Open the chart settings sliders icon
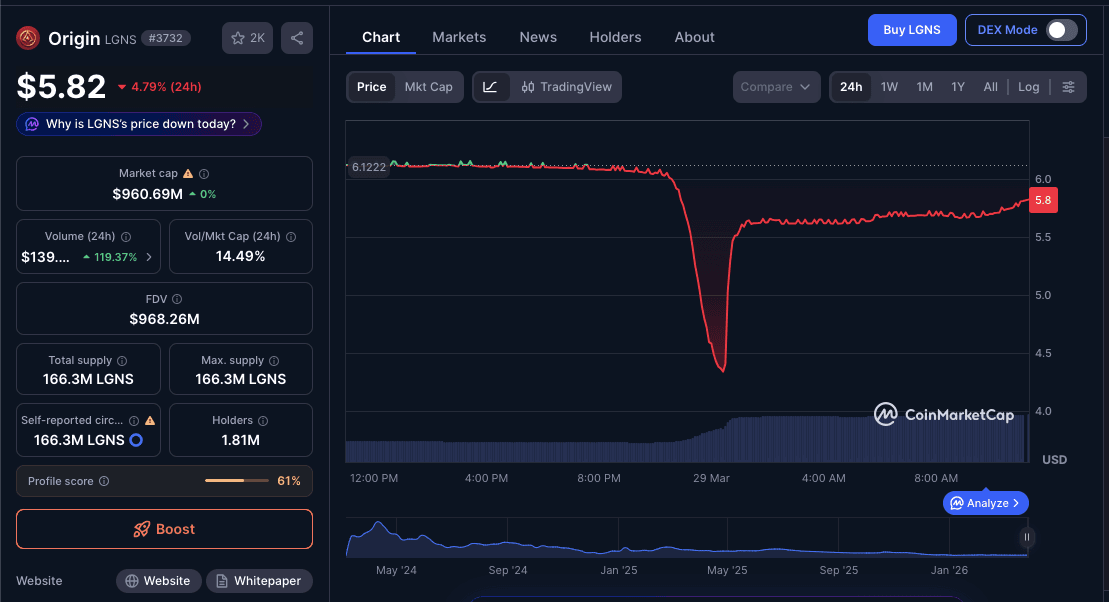Screen dimensions: 1109x602 (1069, 87)
